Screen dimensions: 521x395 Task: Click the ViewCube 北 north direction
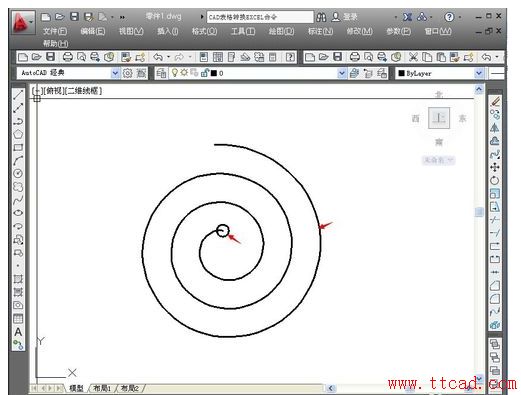pos(439,95)
